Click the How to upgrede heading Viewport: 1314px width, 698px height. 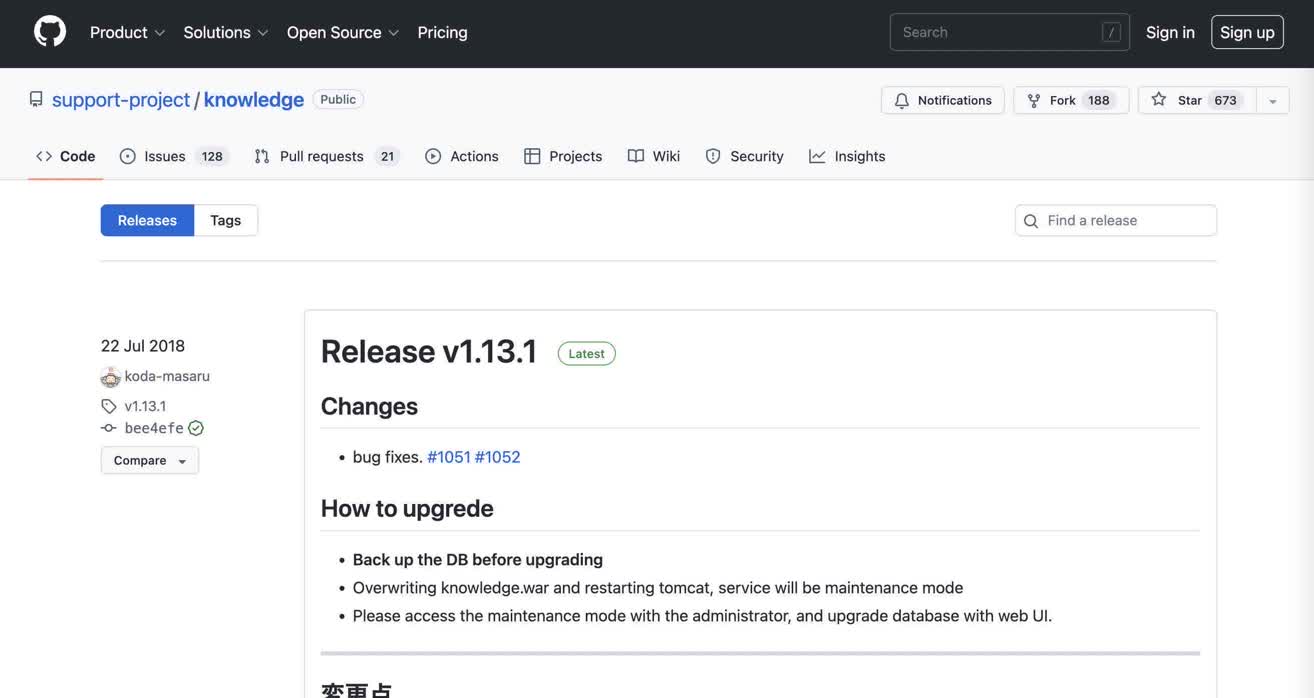(407, 508)
